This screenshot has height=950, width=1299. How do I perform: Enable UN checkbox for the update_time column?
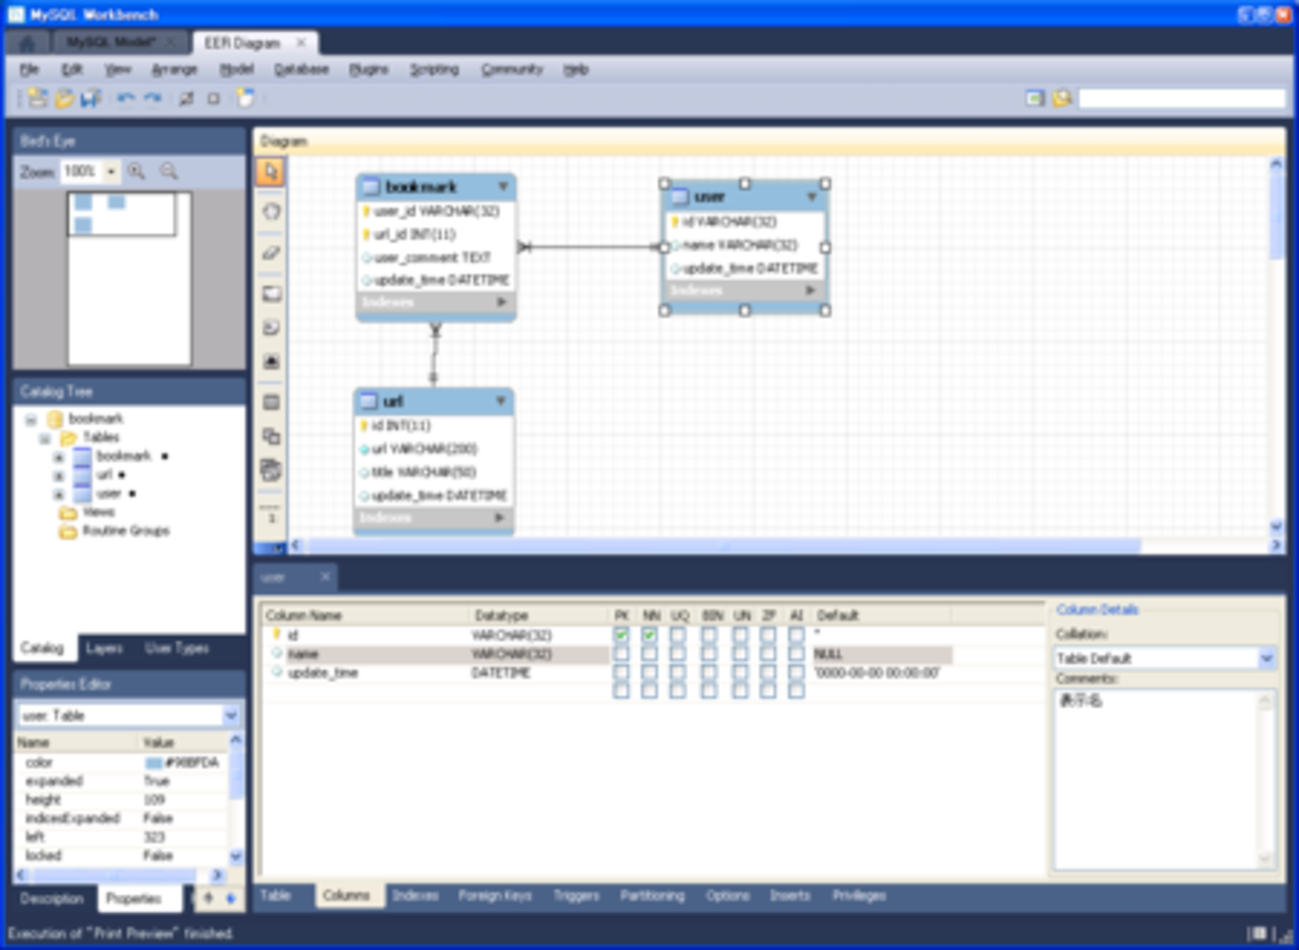pos(740,673)
